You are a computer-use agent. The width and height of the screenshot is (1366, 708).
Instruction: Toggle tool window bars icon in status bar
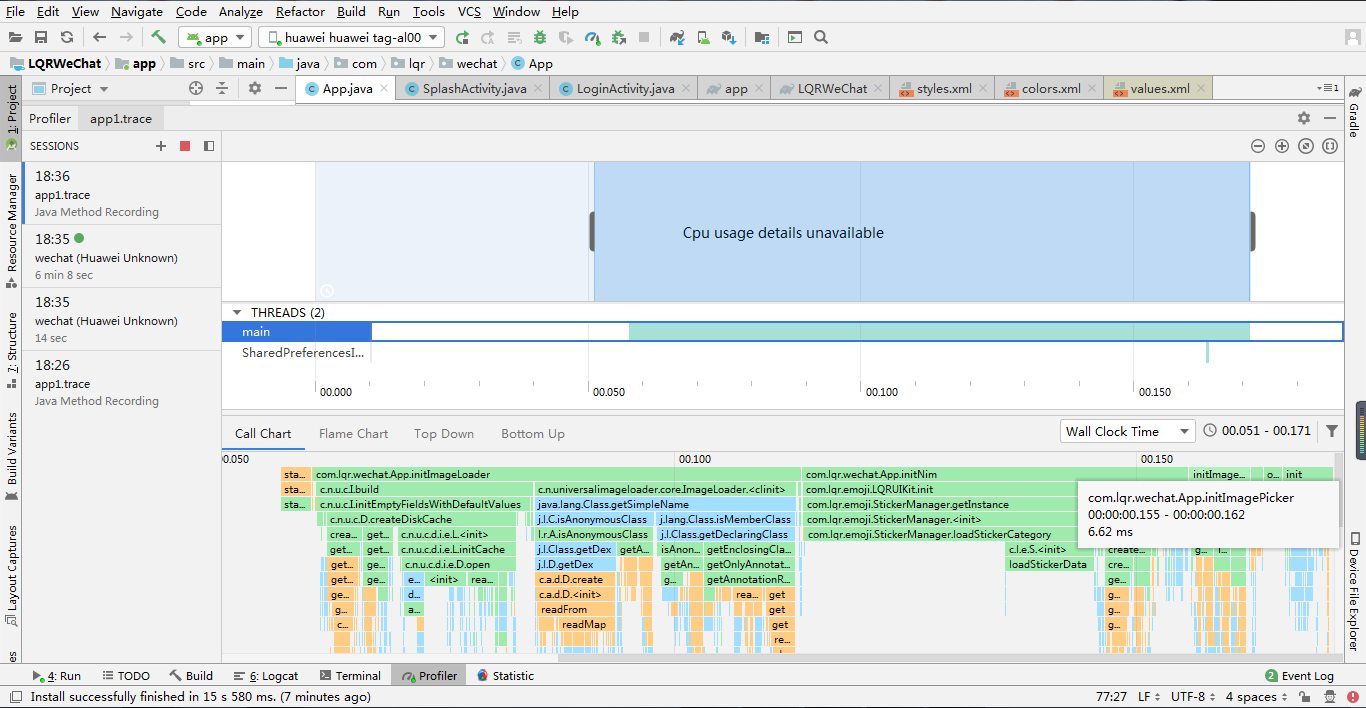(x=15, y=696)
